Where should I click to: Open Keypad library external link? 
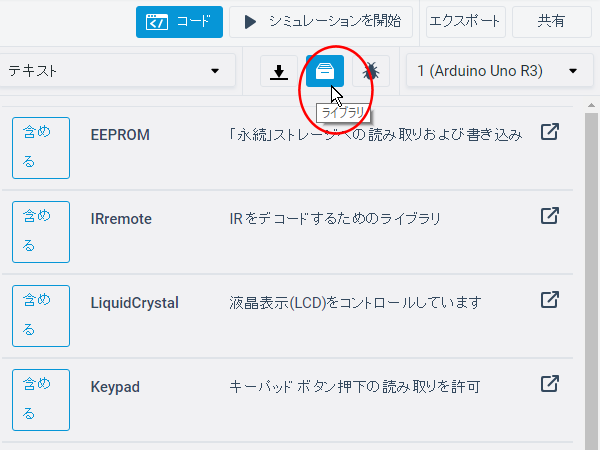pos(549,383)
